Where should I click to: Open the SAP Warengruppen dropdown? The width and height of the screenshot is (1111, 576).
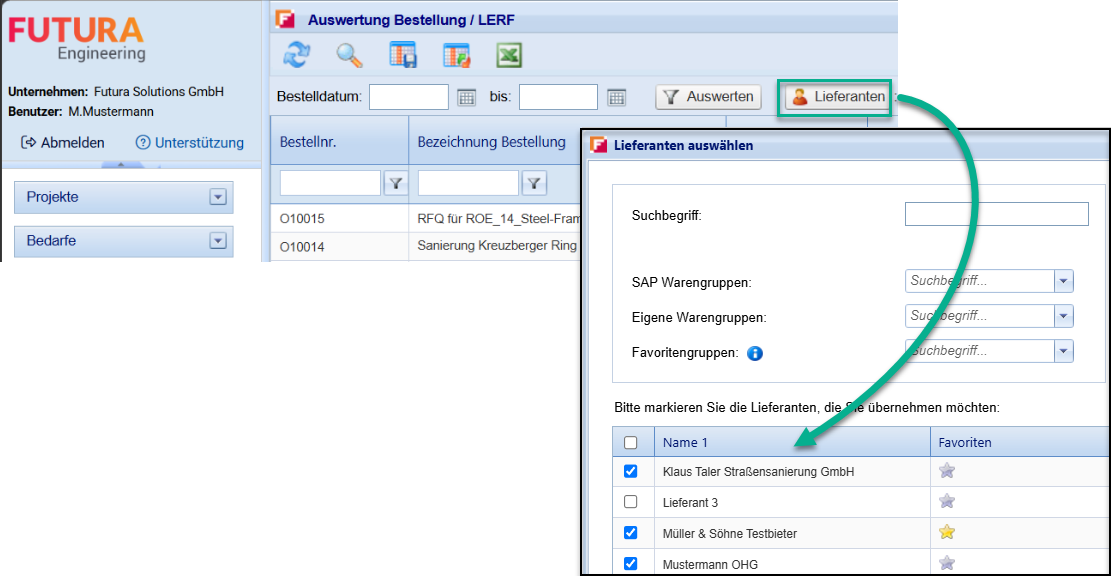1063,281
